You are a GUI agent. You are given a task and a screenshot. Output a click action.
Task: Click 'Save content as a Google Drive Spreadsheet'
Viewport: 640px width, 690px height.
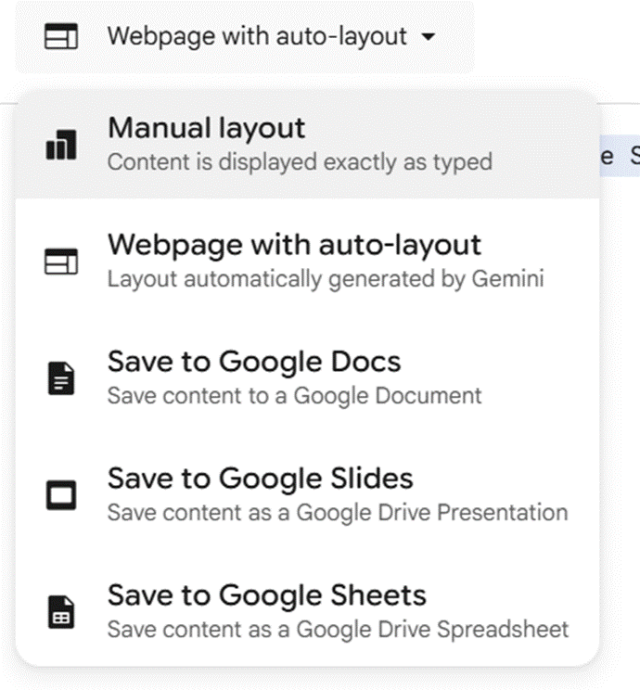click(338, 630)
